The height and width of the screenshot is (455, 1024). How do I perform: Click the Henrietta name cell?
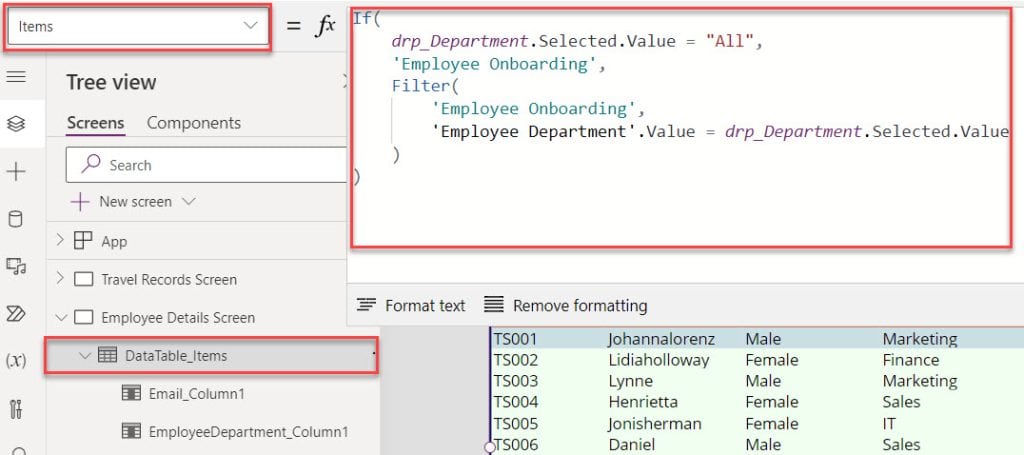[643, 401]
